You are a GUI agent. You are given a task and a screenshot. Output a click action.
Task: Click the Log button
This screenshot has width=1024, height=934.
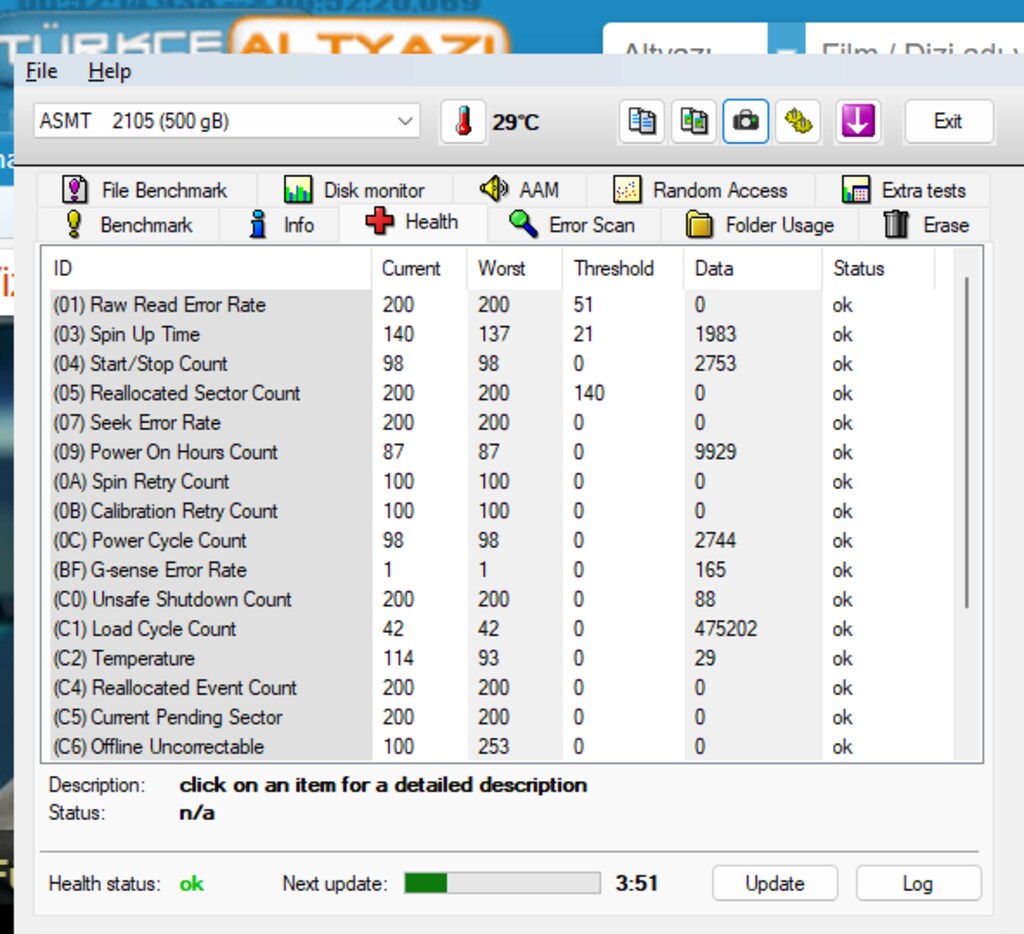[x=918, y=883]
